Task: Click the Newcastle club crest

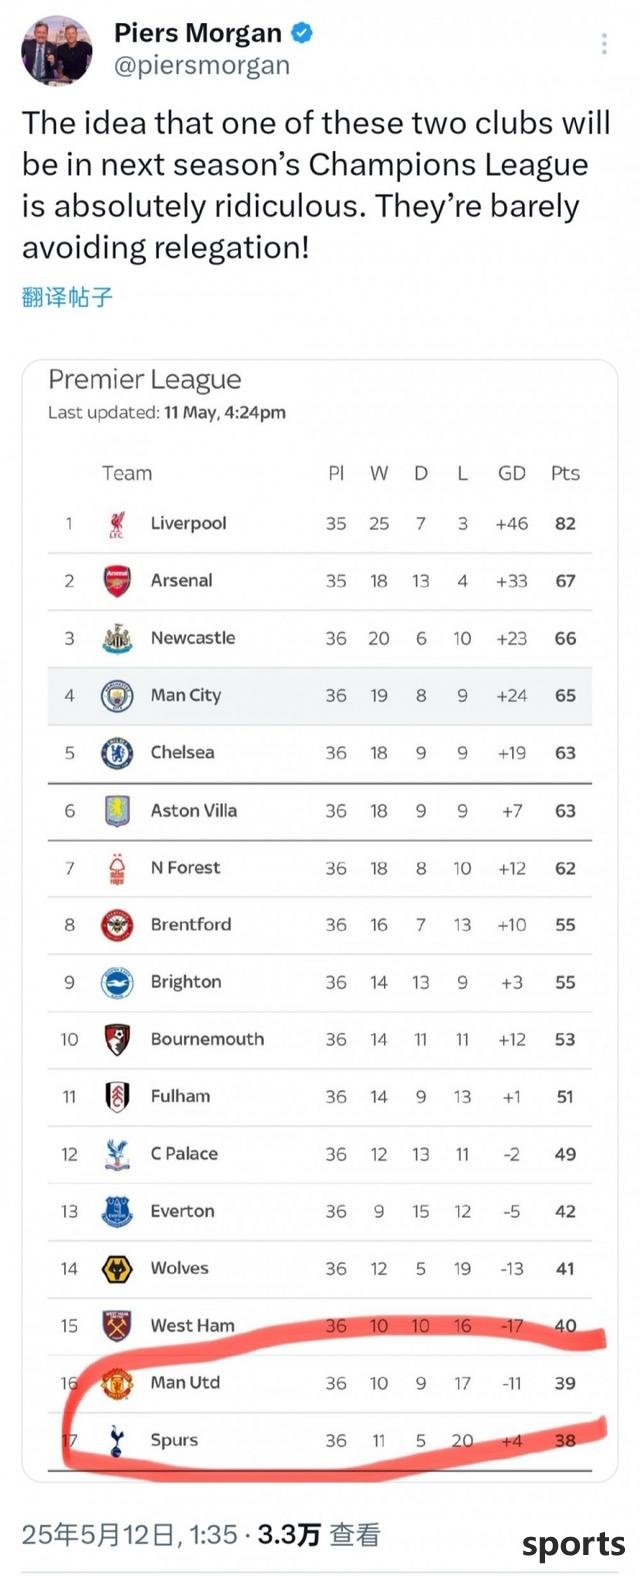Action: click(117, 638)
